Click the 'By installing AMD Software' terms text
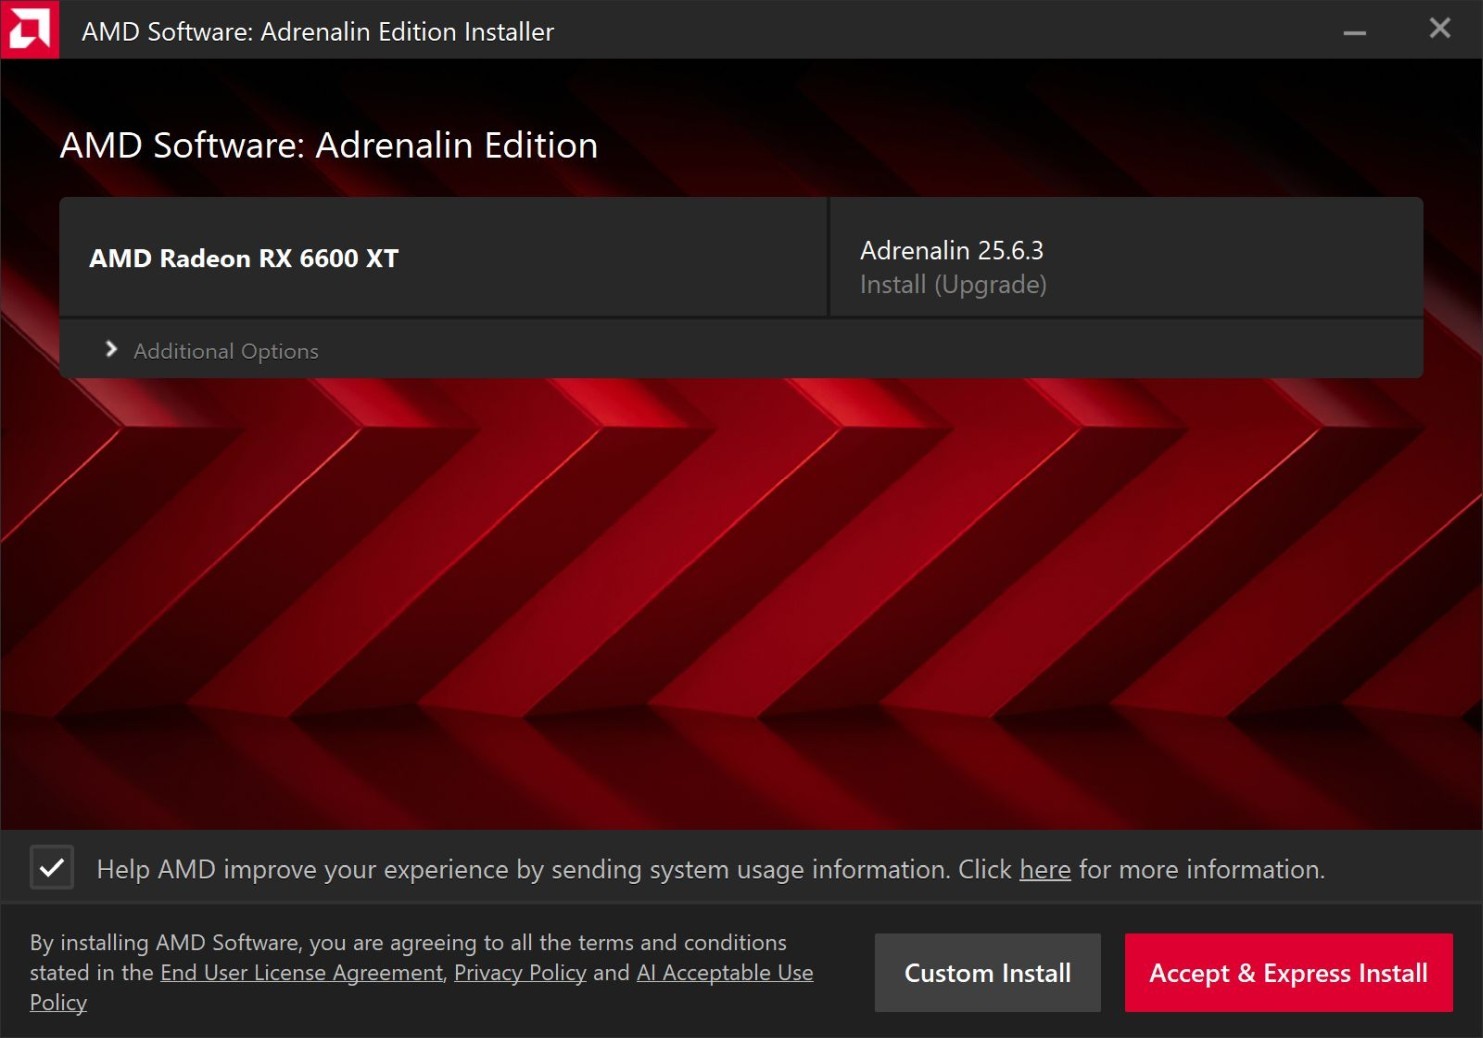The height and width of the screenshot is (1038, 1483). coord(408,943)
